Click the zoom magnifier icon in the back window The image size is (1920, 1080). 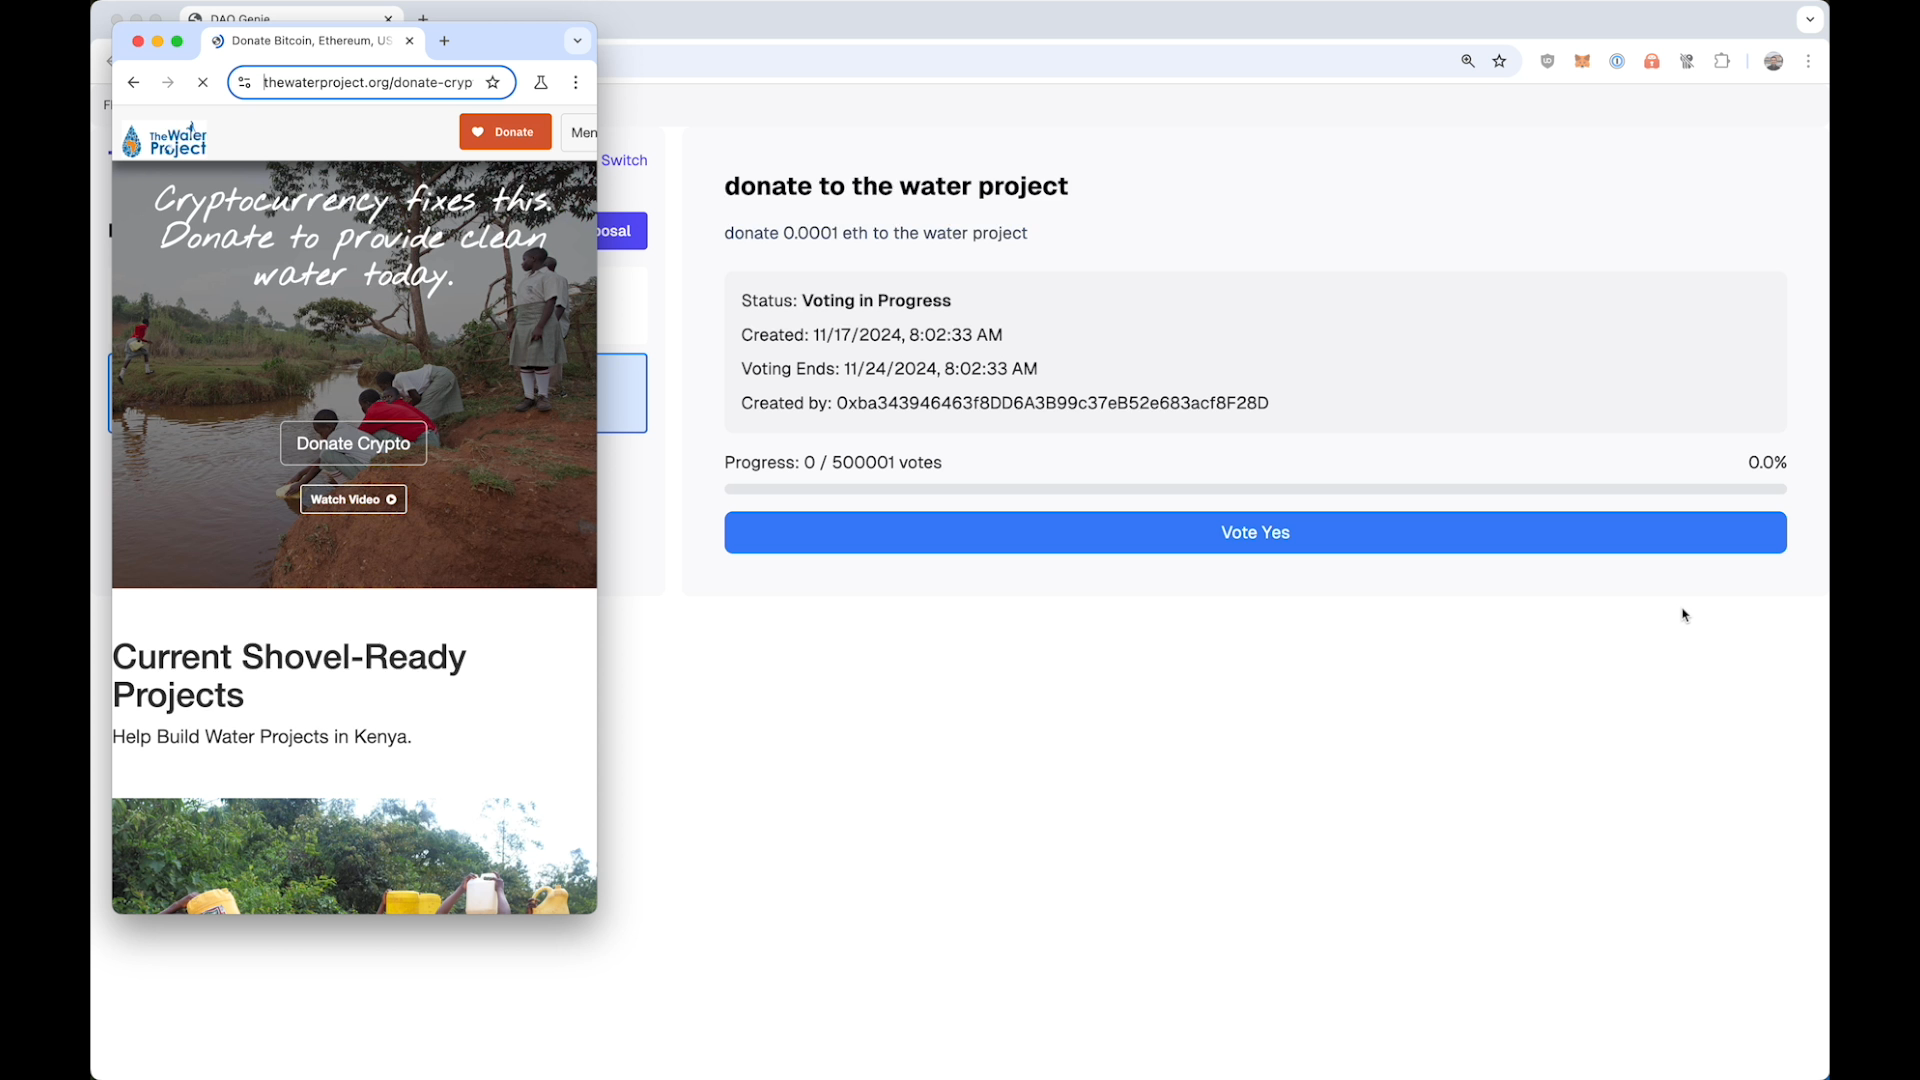tap(1468, 61)
